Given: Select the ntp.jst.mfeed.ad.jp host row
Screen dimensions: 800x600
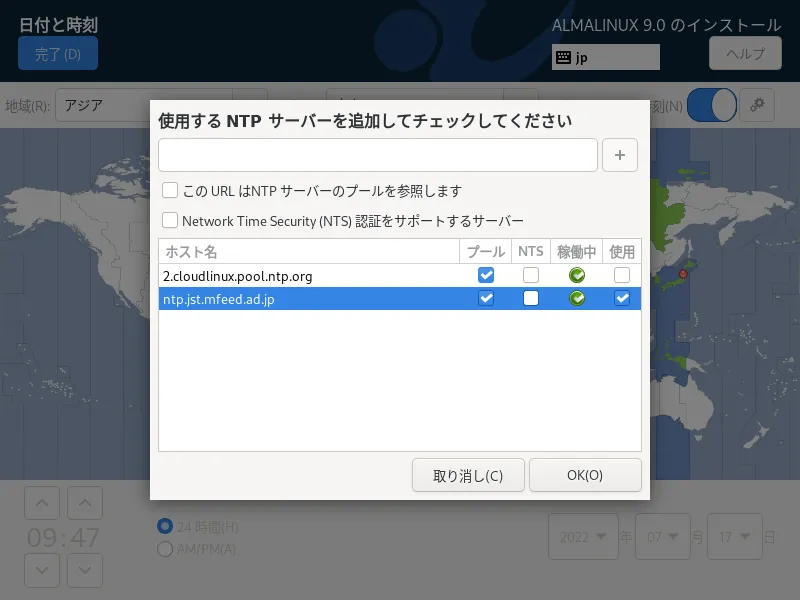Looking at the screenshot, I should tap(400, 298).
